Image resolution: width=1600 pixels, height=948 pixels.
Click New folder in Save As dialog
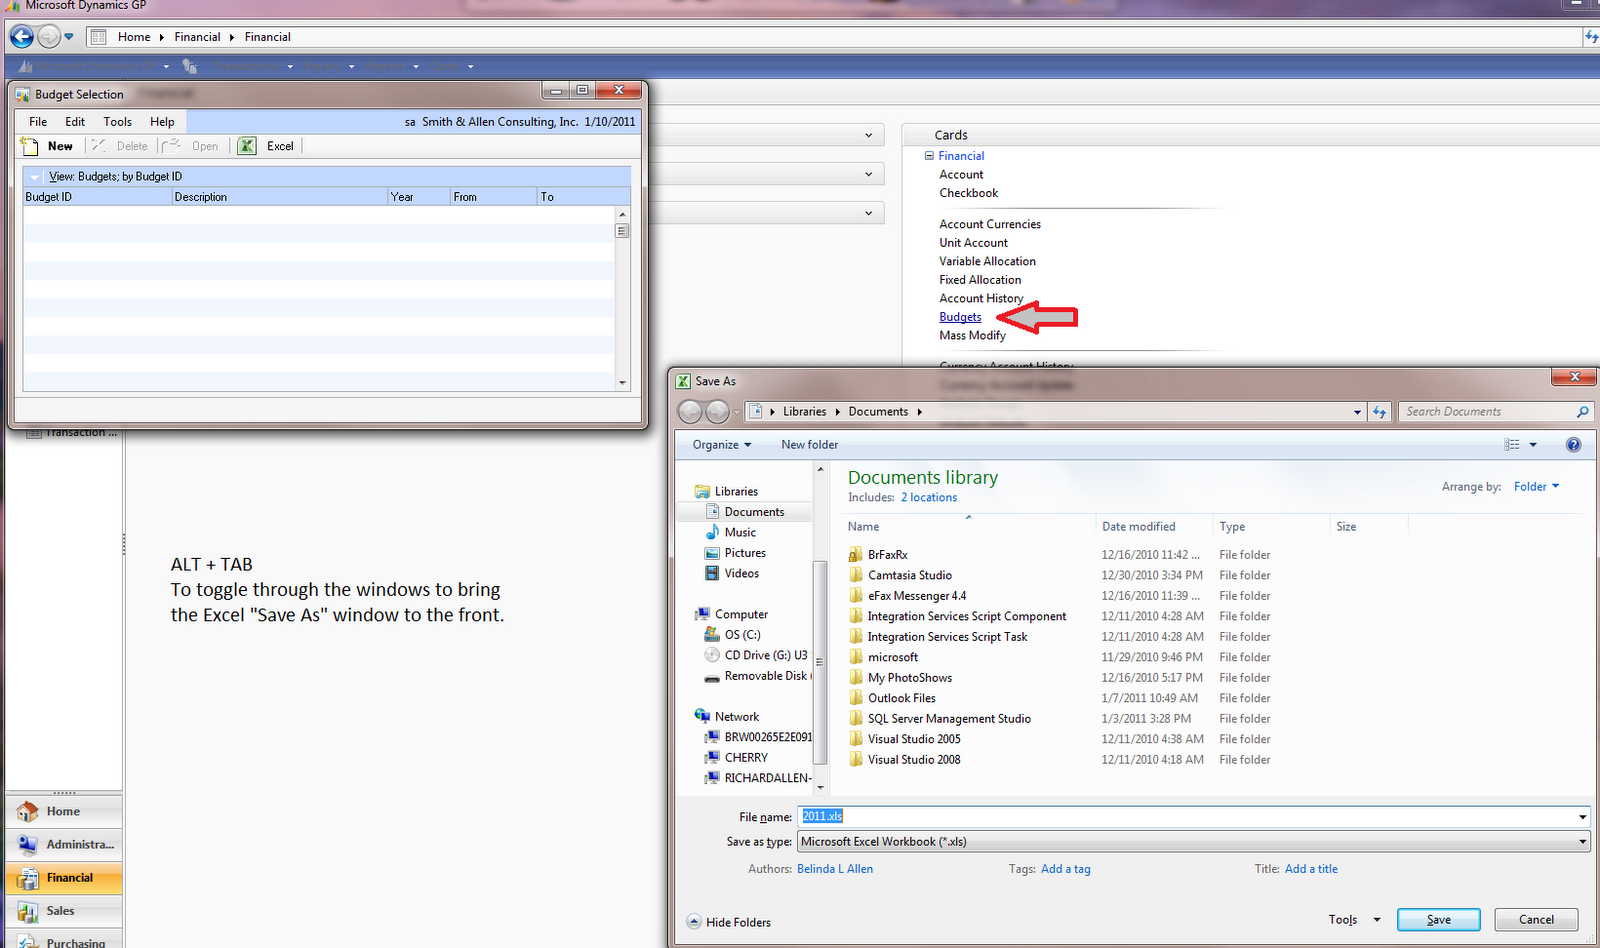pos(809,445)
